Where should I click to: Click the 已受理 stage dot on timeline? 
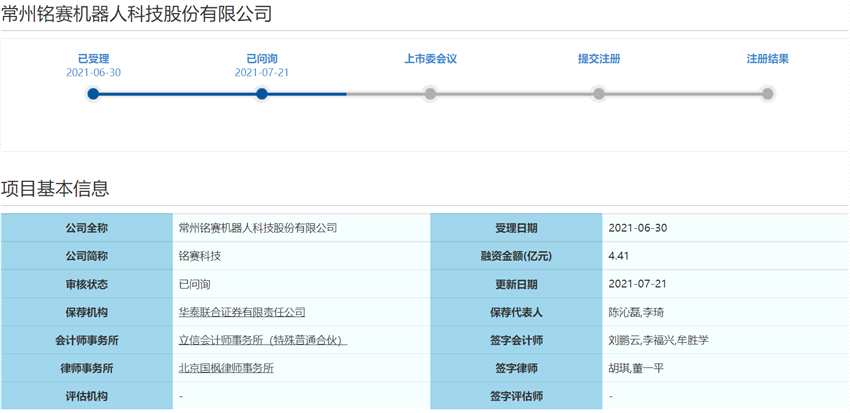pyautogui.click(x=93, y=94)
